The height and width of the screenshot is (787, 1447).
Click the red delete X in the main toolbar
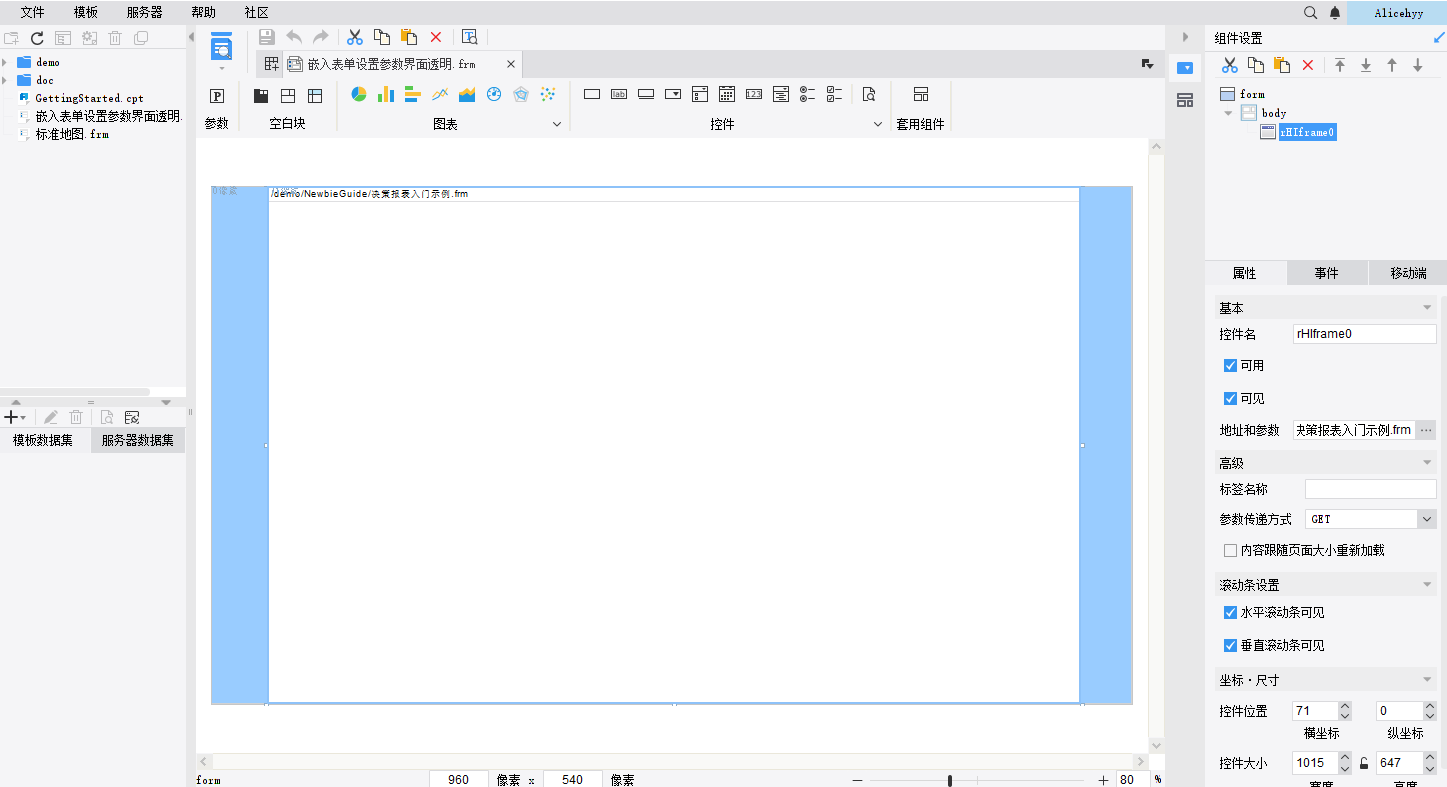click(x=436, y=37)
